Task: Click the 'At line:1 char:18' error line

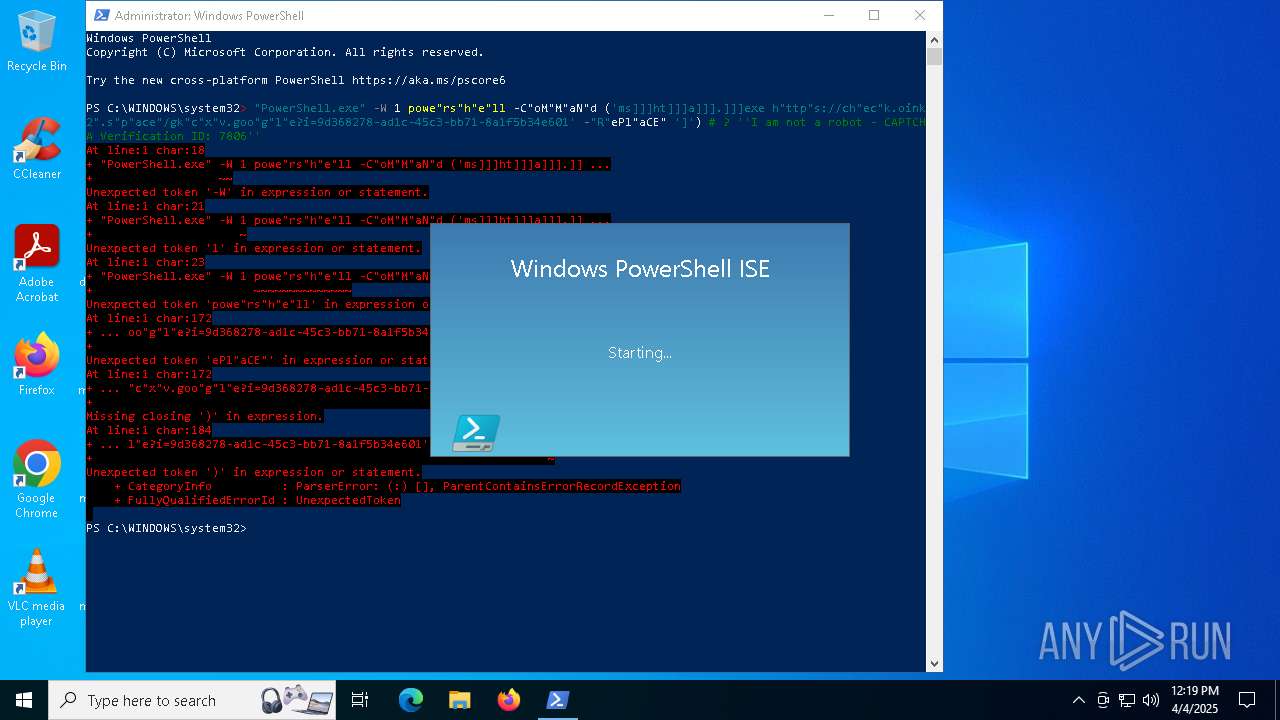Action: (145, 149)
